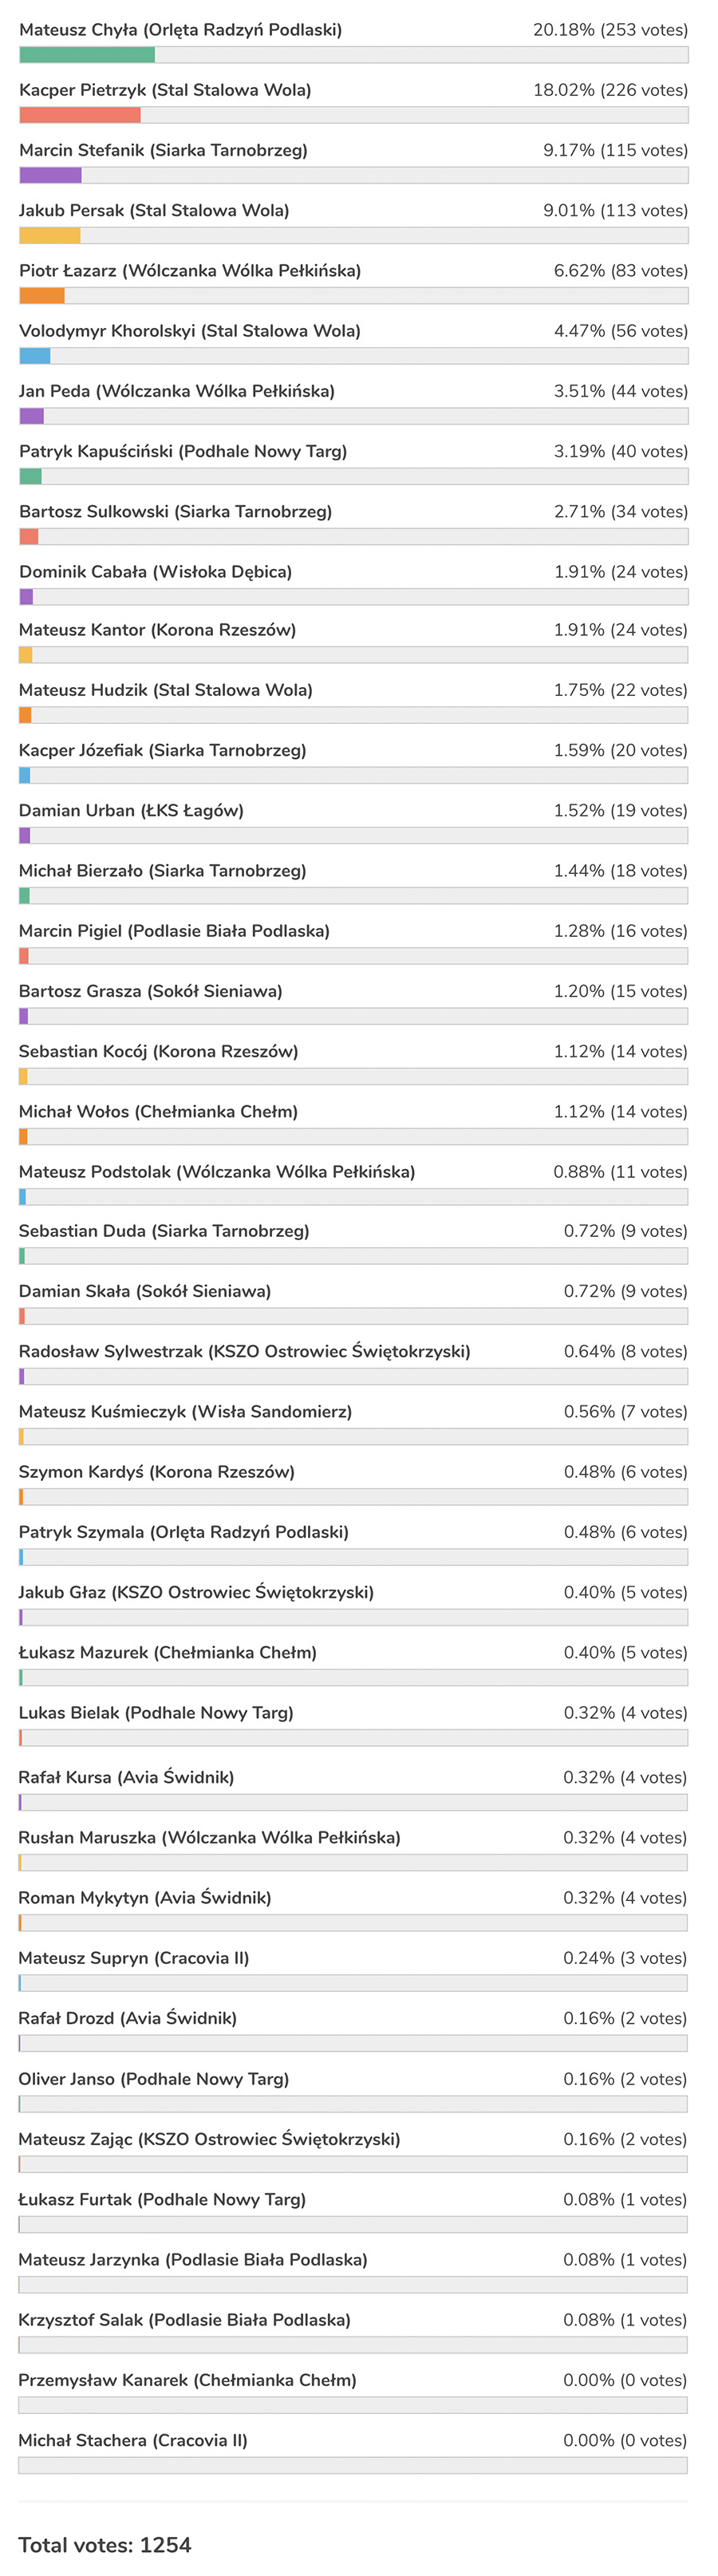Click Volodymyr Khorolskyi's blue result bar
This screenshot has height=2576, width=718.
[x=35, y=356]
